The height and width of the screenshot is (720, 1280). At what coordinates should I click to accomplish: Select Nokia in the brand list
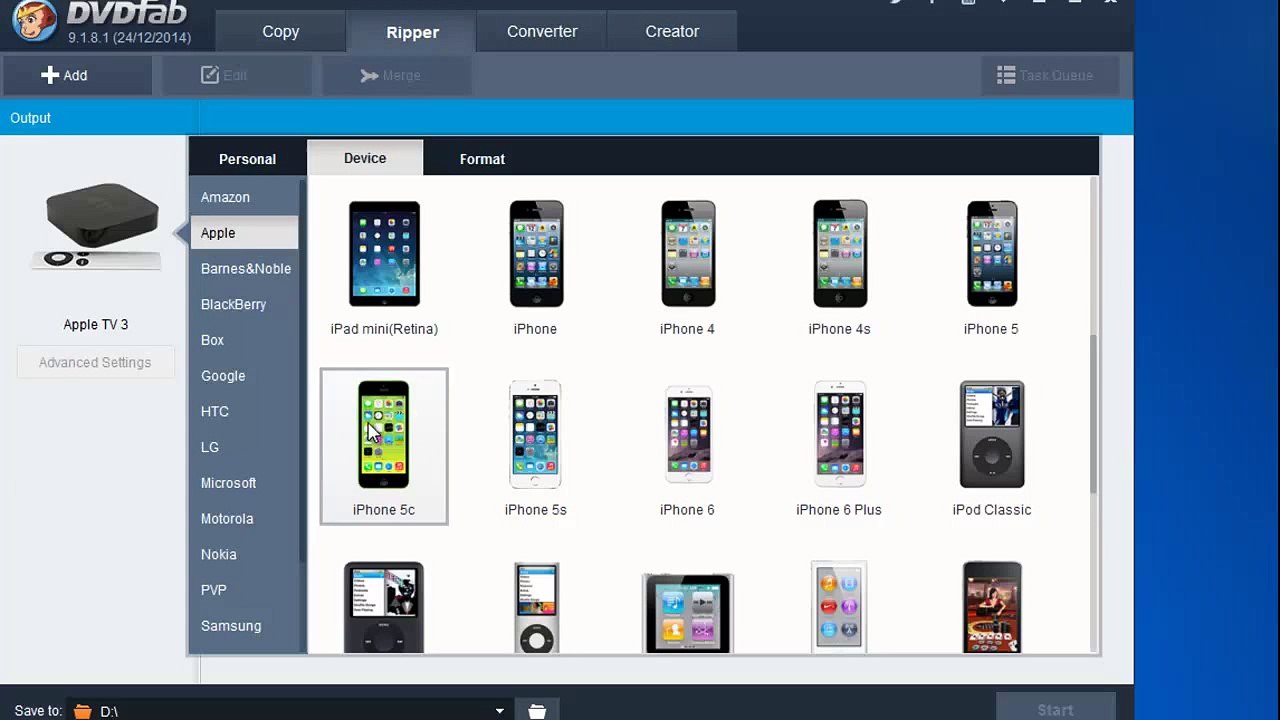(x=244, y=554)
